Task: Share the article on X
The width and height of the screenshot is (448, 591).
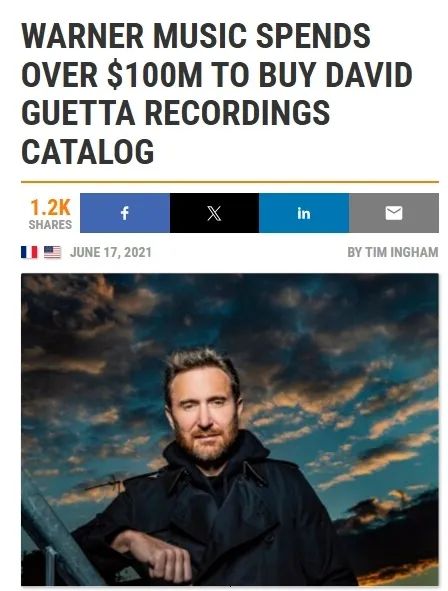Action: click(x=214, y=213)
